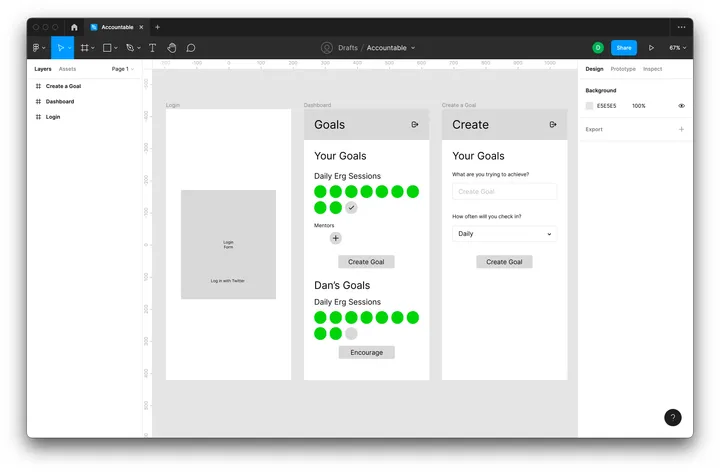Viewport: 720px width, 473px height.
Task: Select the Create a Goal layer
Action: click(63, 86)
